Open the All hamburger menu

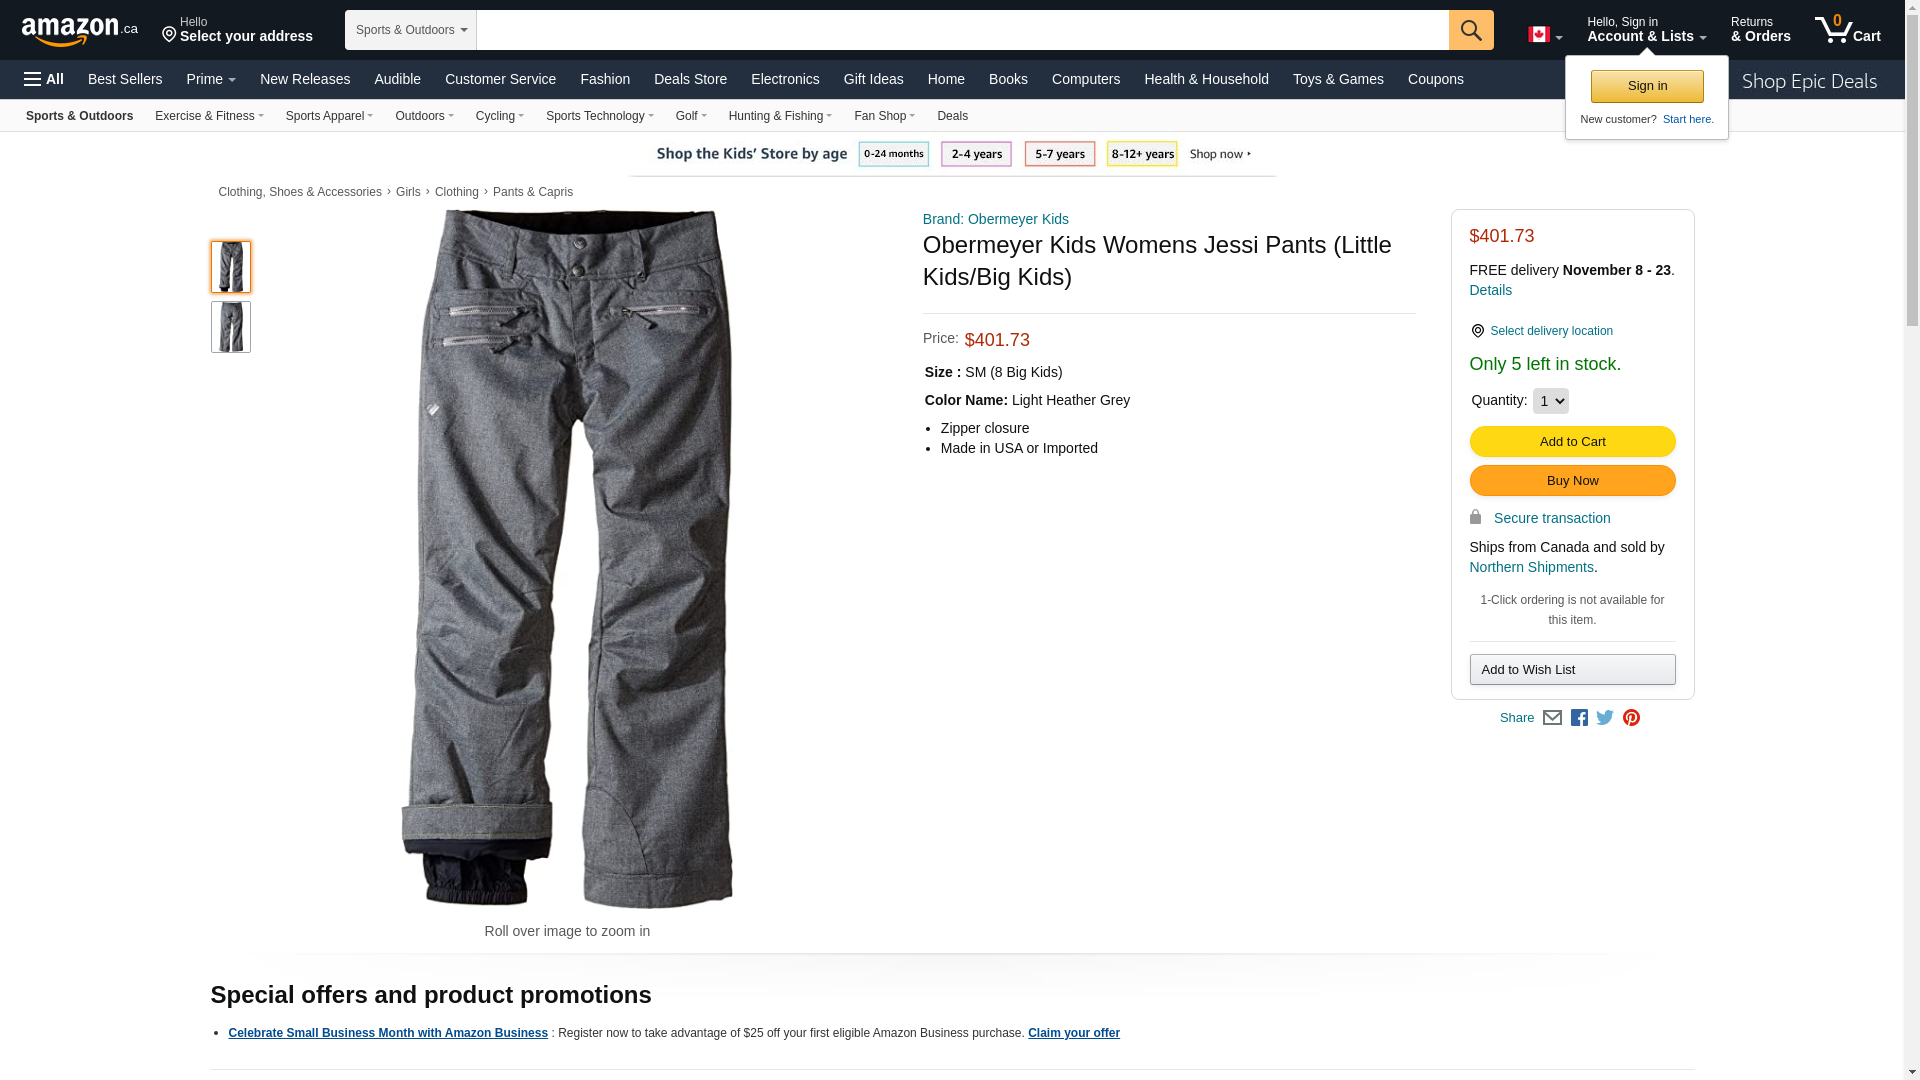point(44,79)
